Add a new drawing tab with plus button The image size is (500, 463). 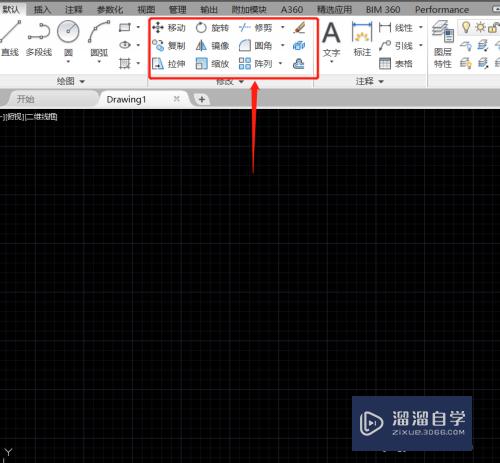[202, 99]
